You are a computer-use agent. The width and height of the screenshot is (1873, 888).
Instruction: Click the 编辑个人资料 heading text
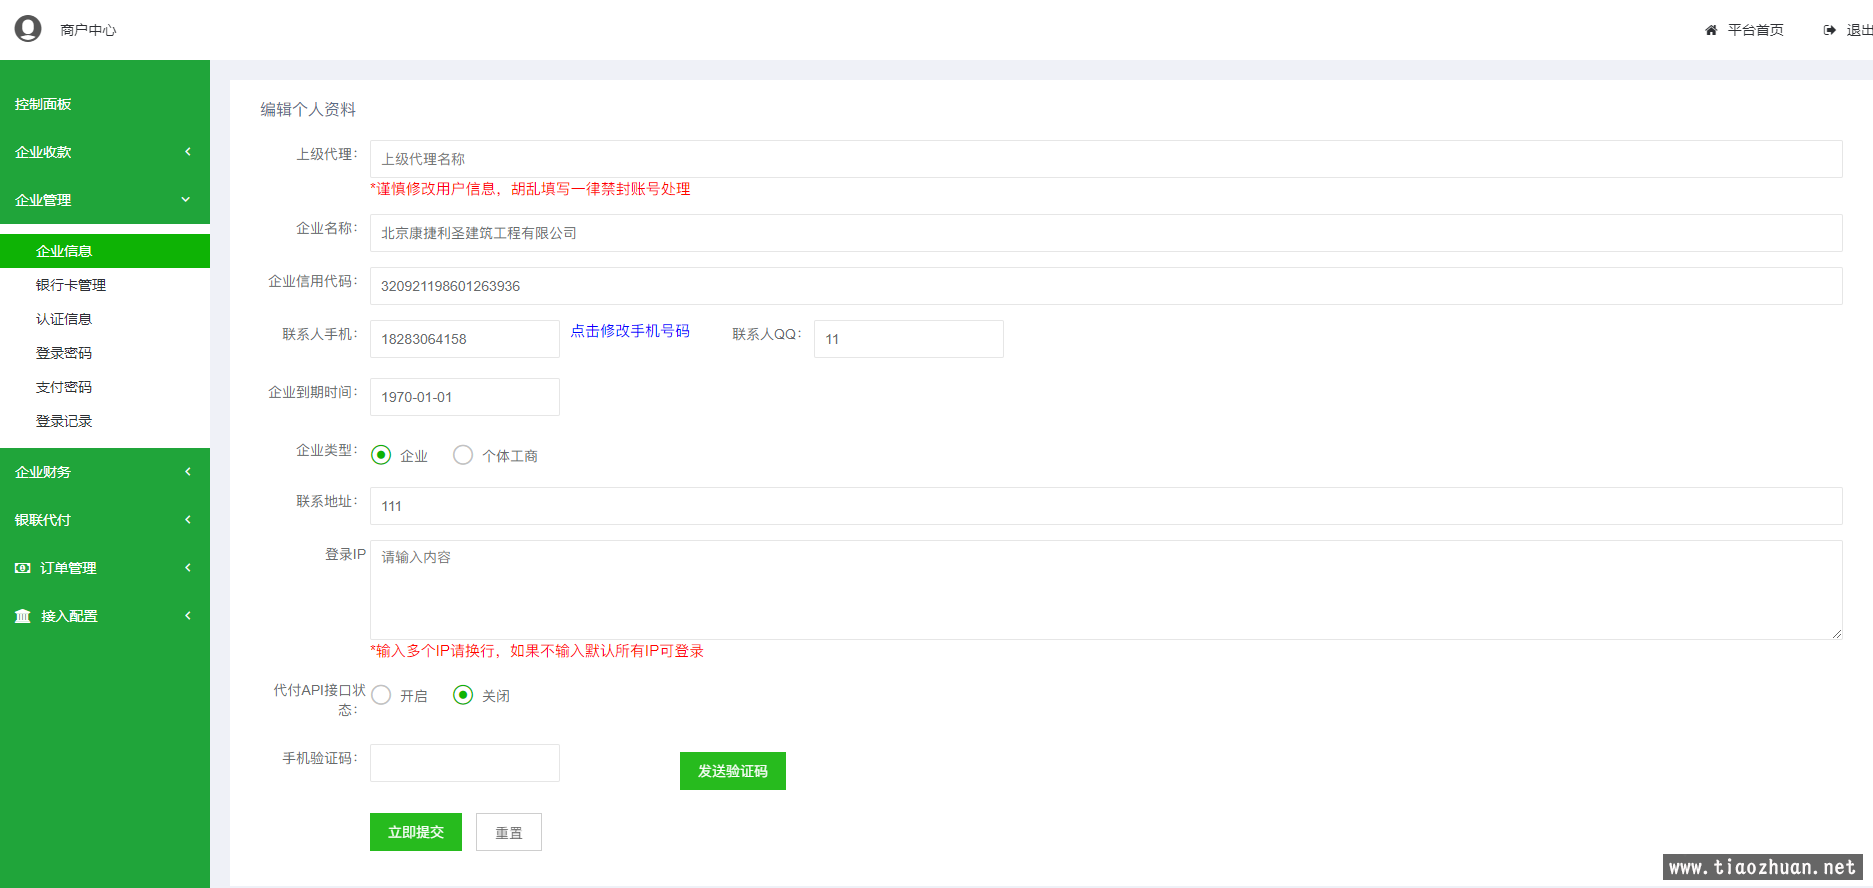coord(308,109)
